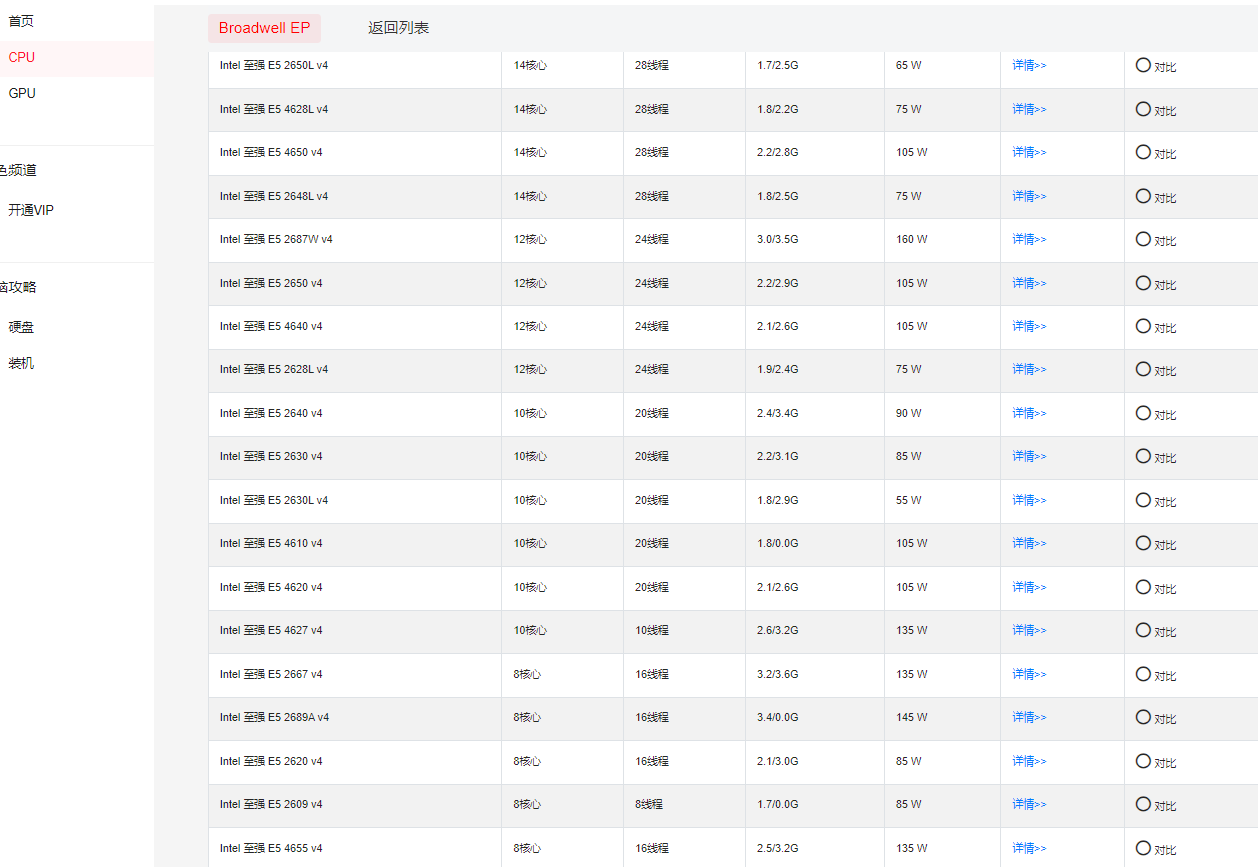Screen dimensions: 1258x867
Task: Enable compare for E5 2687W v4
Action: [1143, 239]
